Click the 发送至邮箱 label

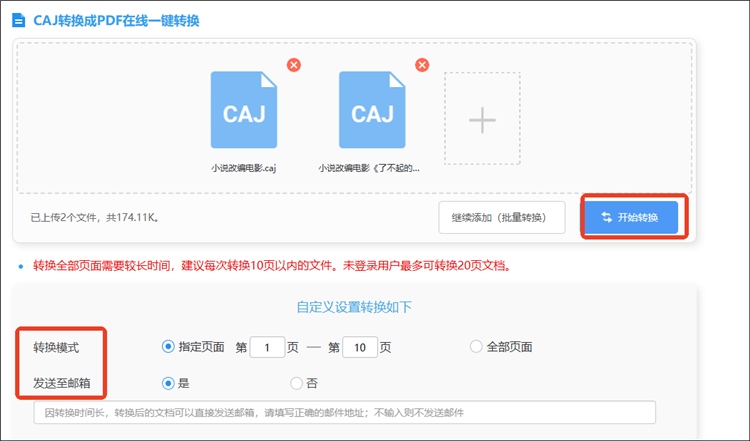pyautogui.click(x=62, y=383)
